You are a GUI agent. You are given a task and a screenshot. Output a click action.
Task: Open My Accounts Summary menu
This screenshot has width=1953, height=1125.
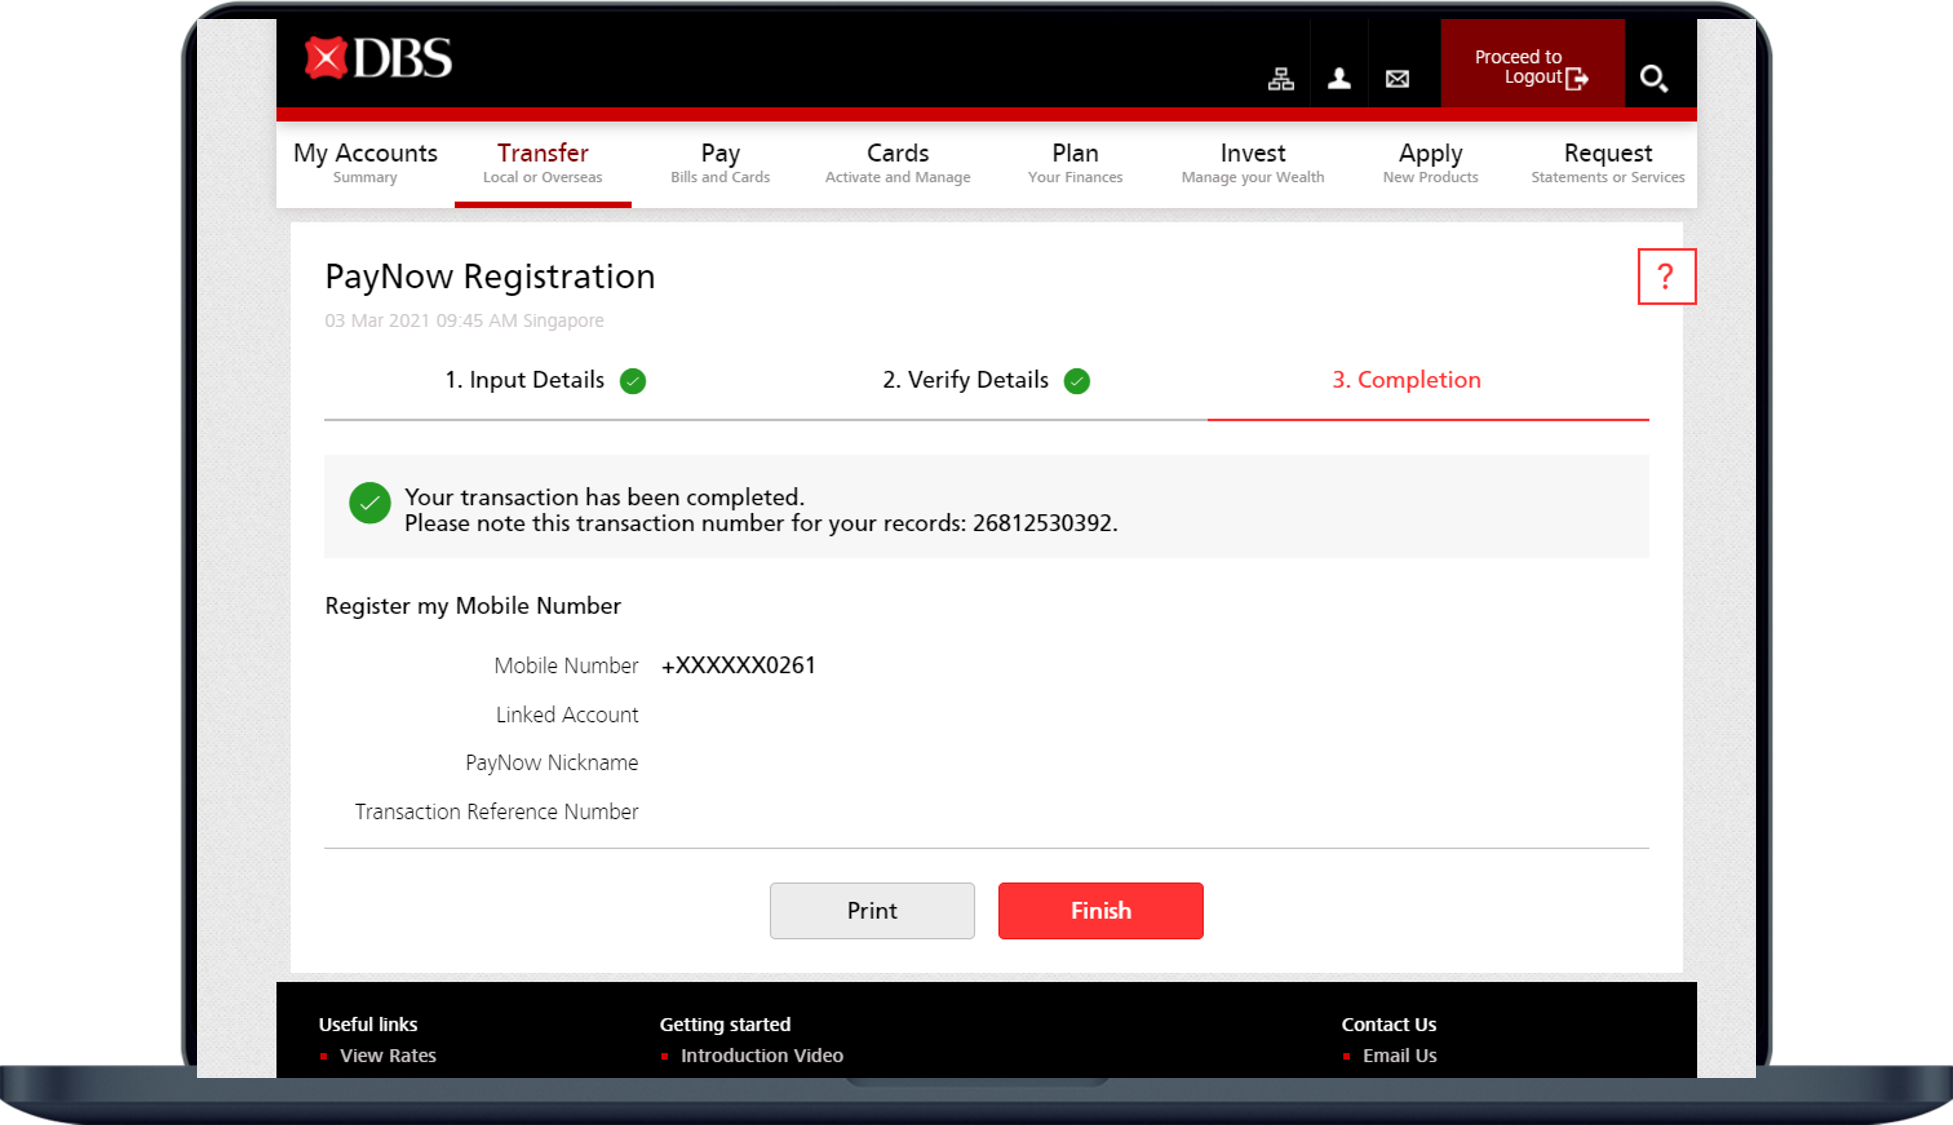365,163
